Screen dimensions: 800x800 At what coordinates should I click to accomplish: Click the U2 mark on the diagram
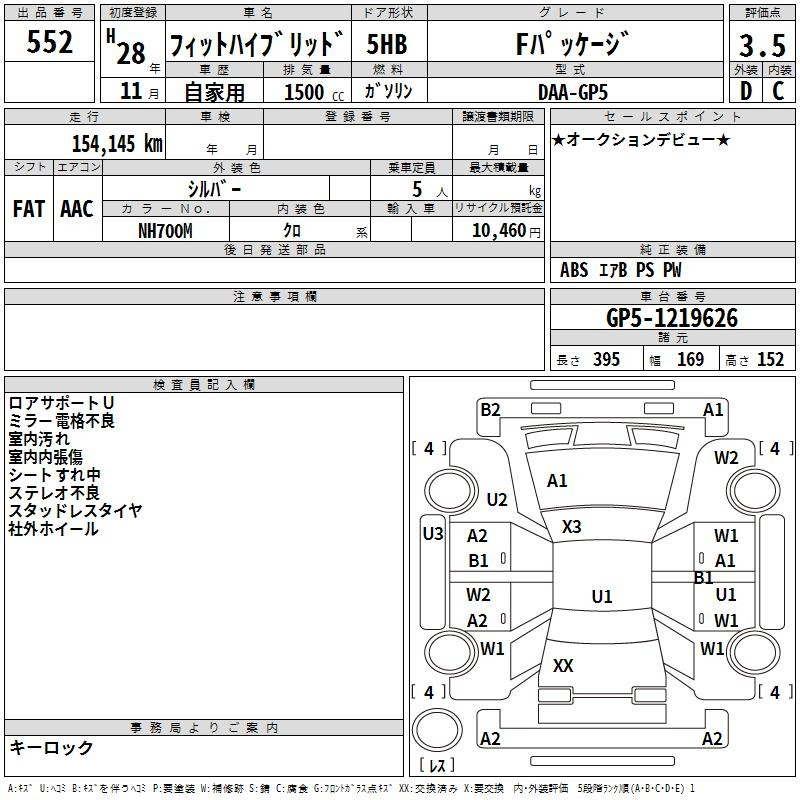coord(497,499)
